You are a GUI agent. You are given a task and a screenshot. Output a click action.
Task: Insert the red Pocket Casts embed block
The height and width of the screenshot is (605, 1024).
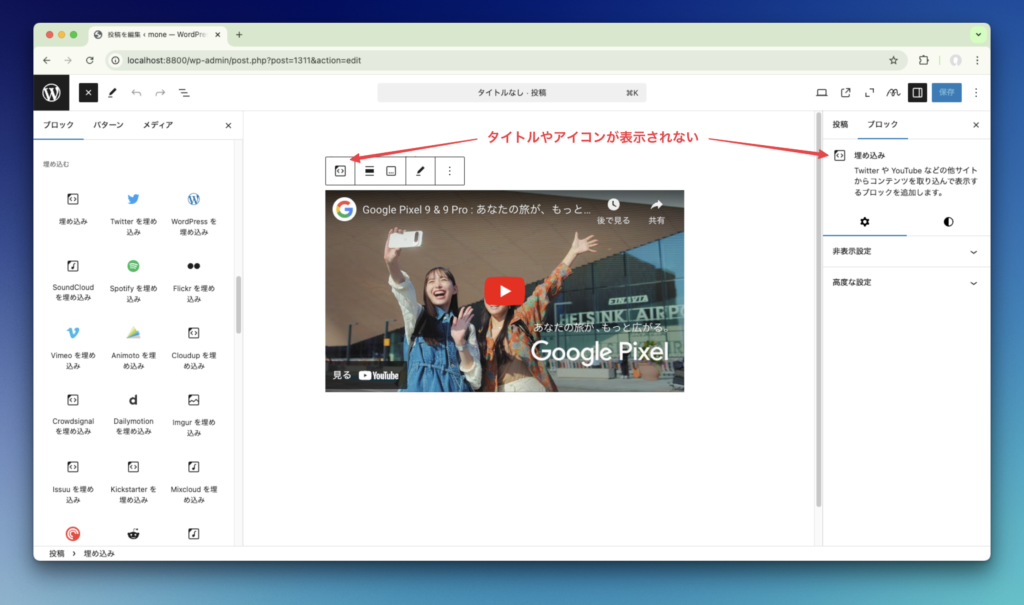(x=73, y=534)
